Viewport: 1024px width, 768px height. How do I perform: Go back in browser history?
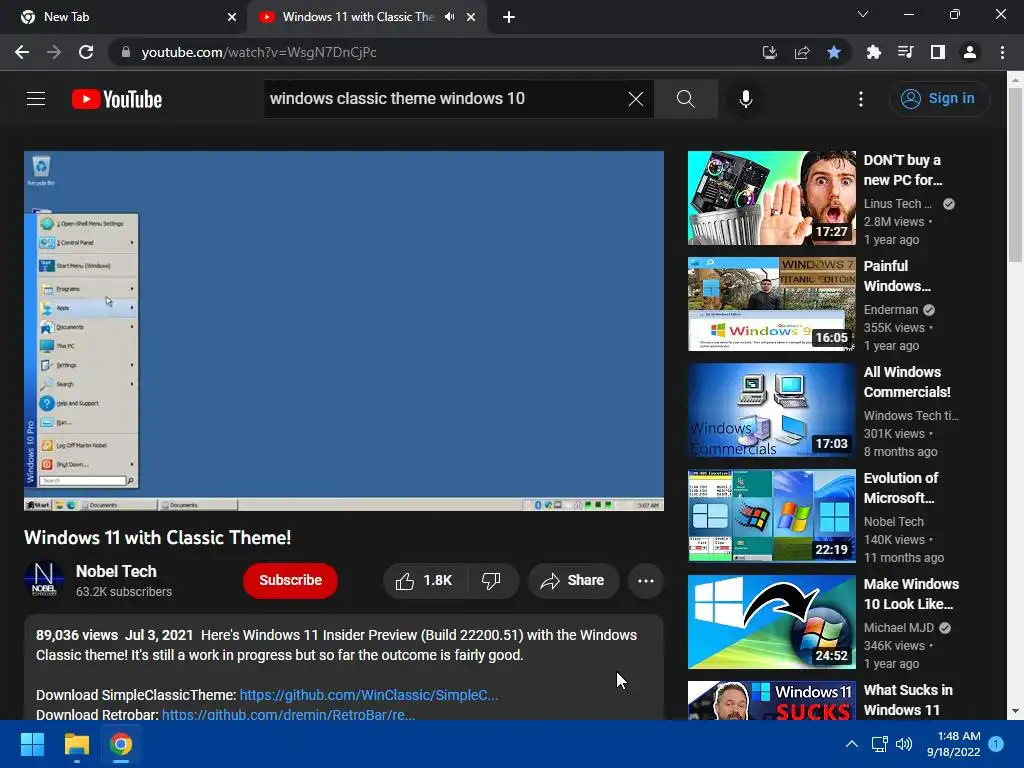pos(22,52)
